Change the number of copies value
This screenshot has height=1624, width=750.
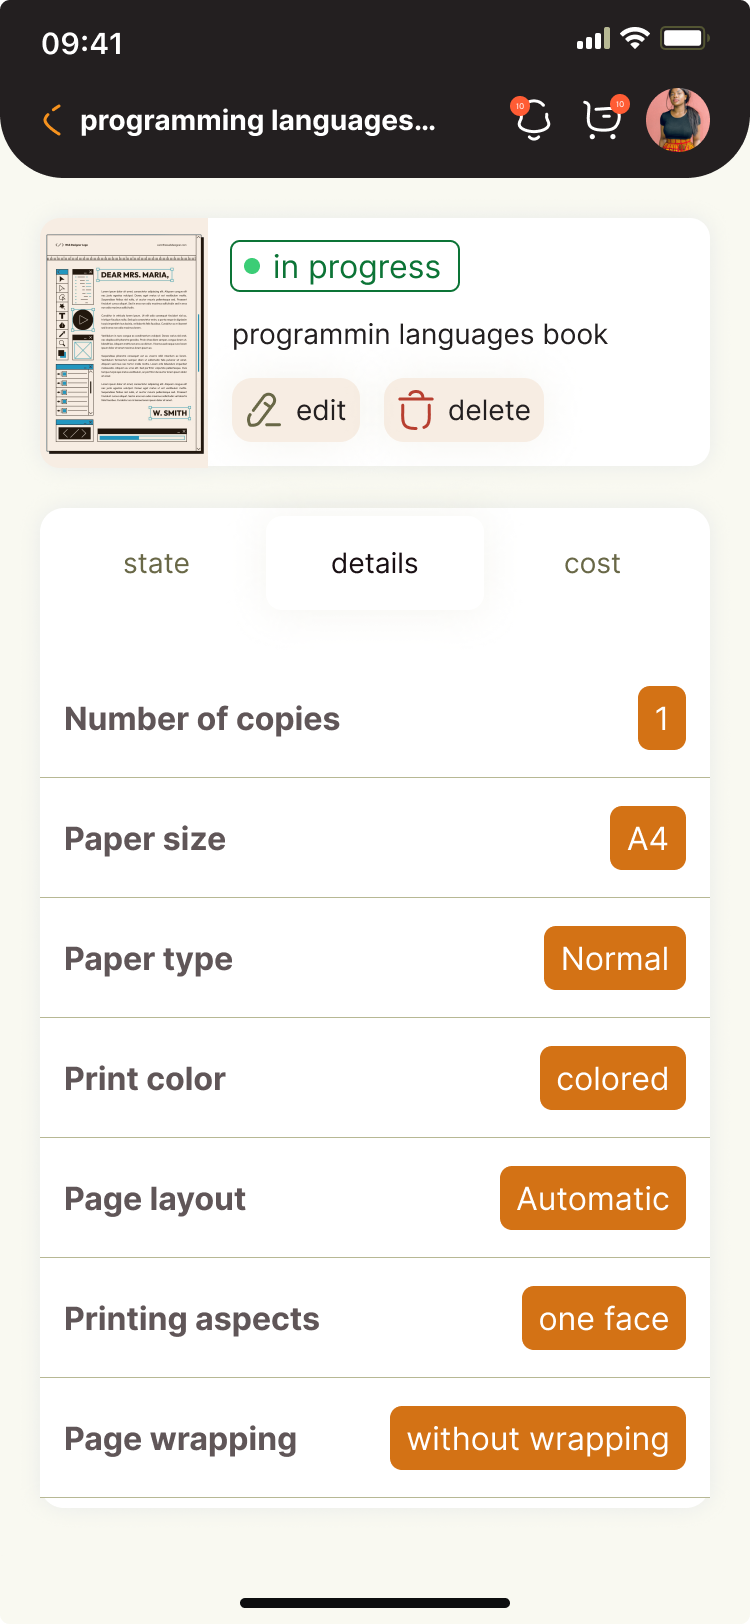[x=661, y=718]
